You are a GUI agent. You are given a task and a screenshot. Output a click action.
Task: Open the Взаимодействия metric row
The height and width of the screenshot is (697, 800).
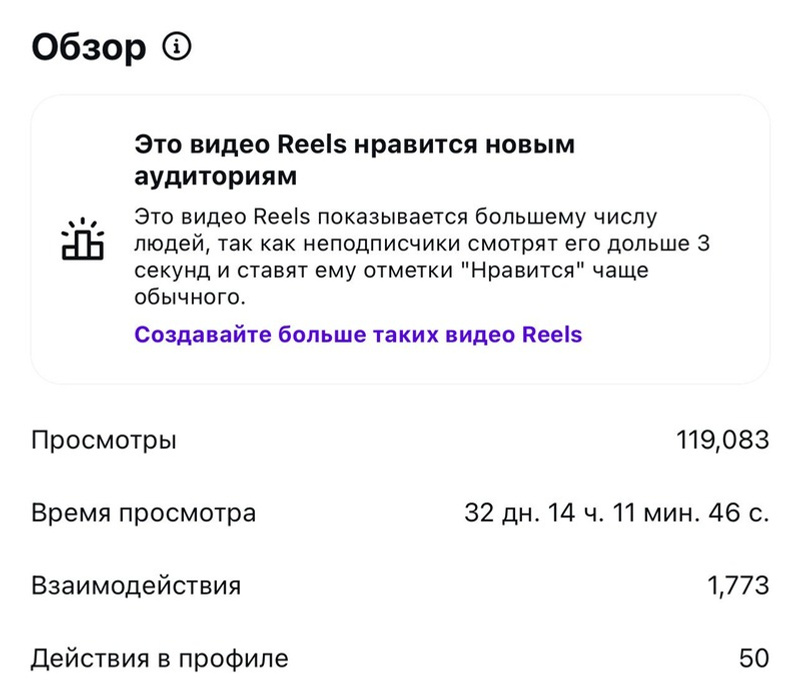tap(400, 585)
